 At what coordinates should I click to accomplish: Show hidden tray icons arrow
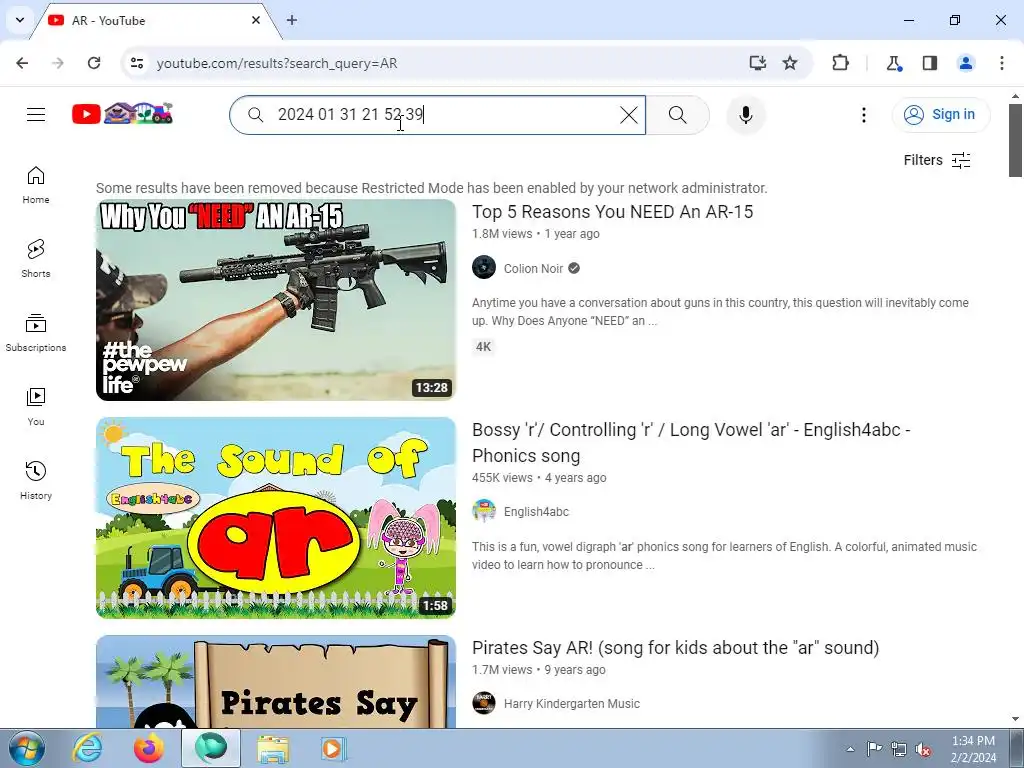(x=850, y=749)
